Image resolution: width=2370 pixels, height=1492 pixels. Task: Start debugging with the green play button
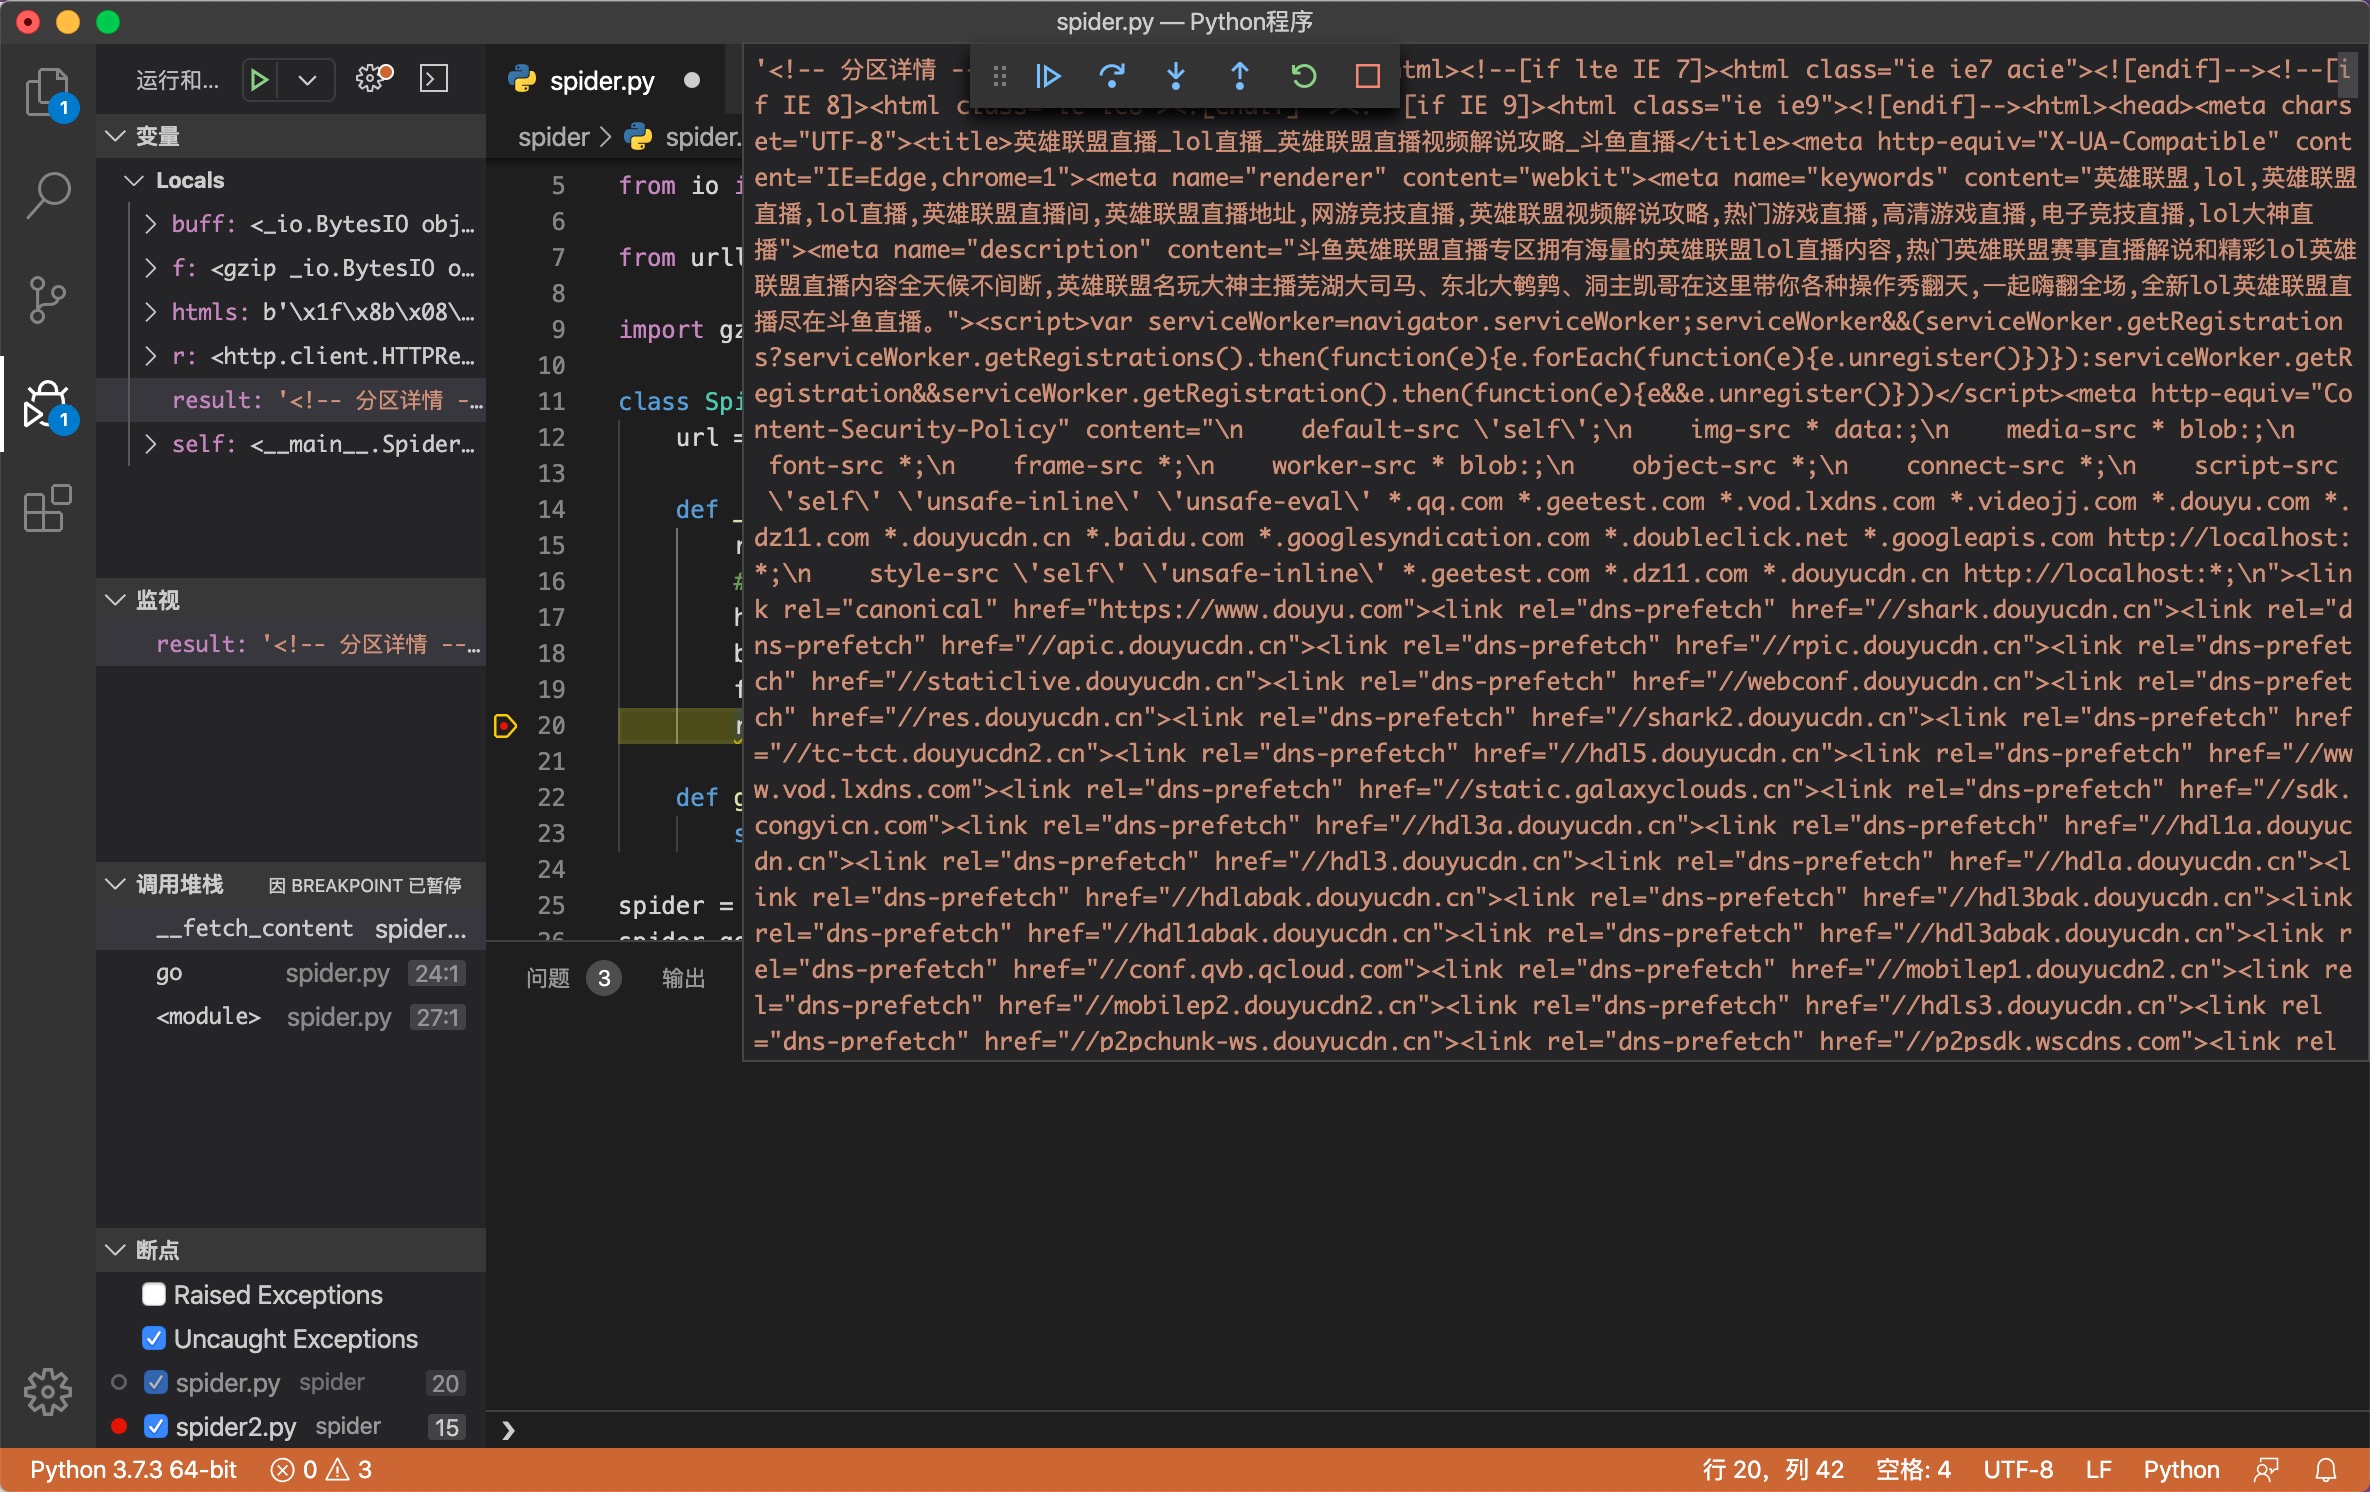tap(259, 79)
